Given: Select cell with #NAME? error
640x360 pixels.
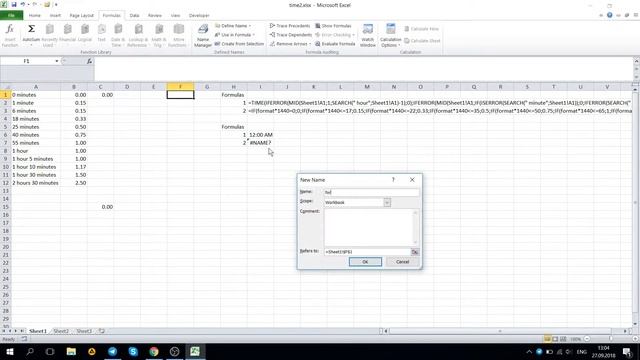Looking at the screenshot, I should [x=260, y=143].
